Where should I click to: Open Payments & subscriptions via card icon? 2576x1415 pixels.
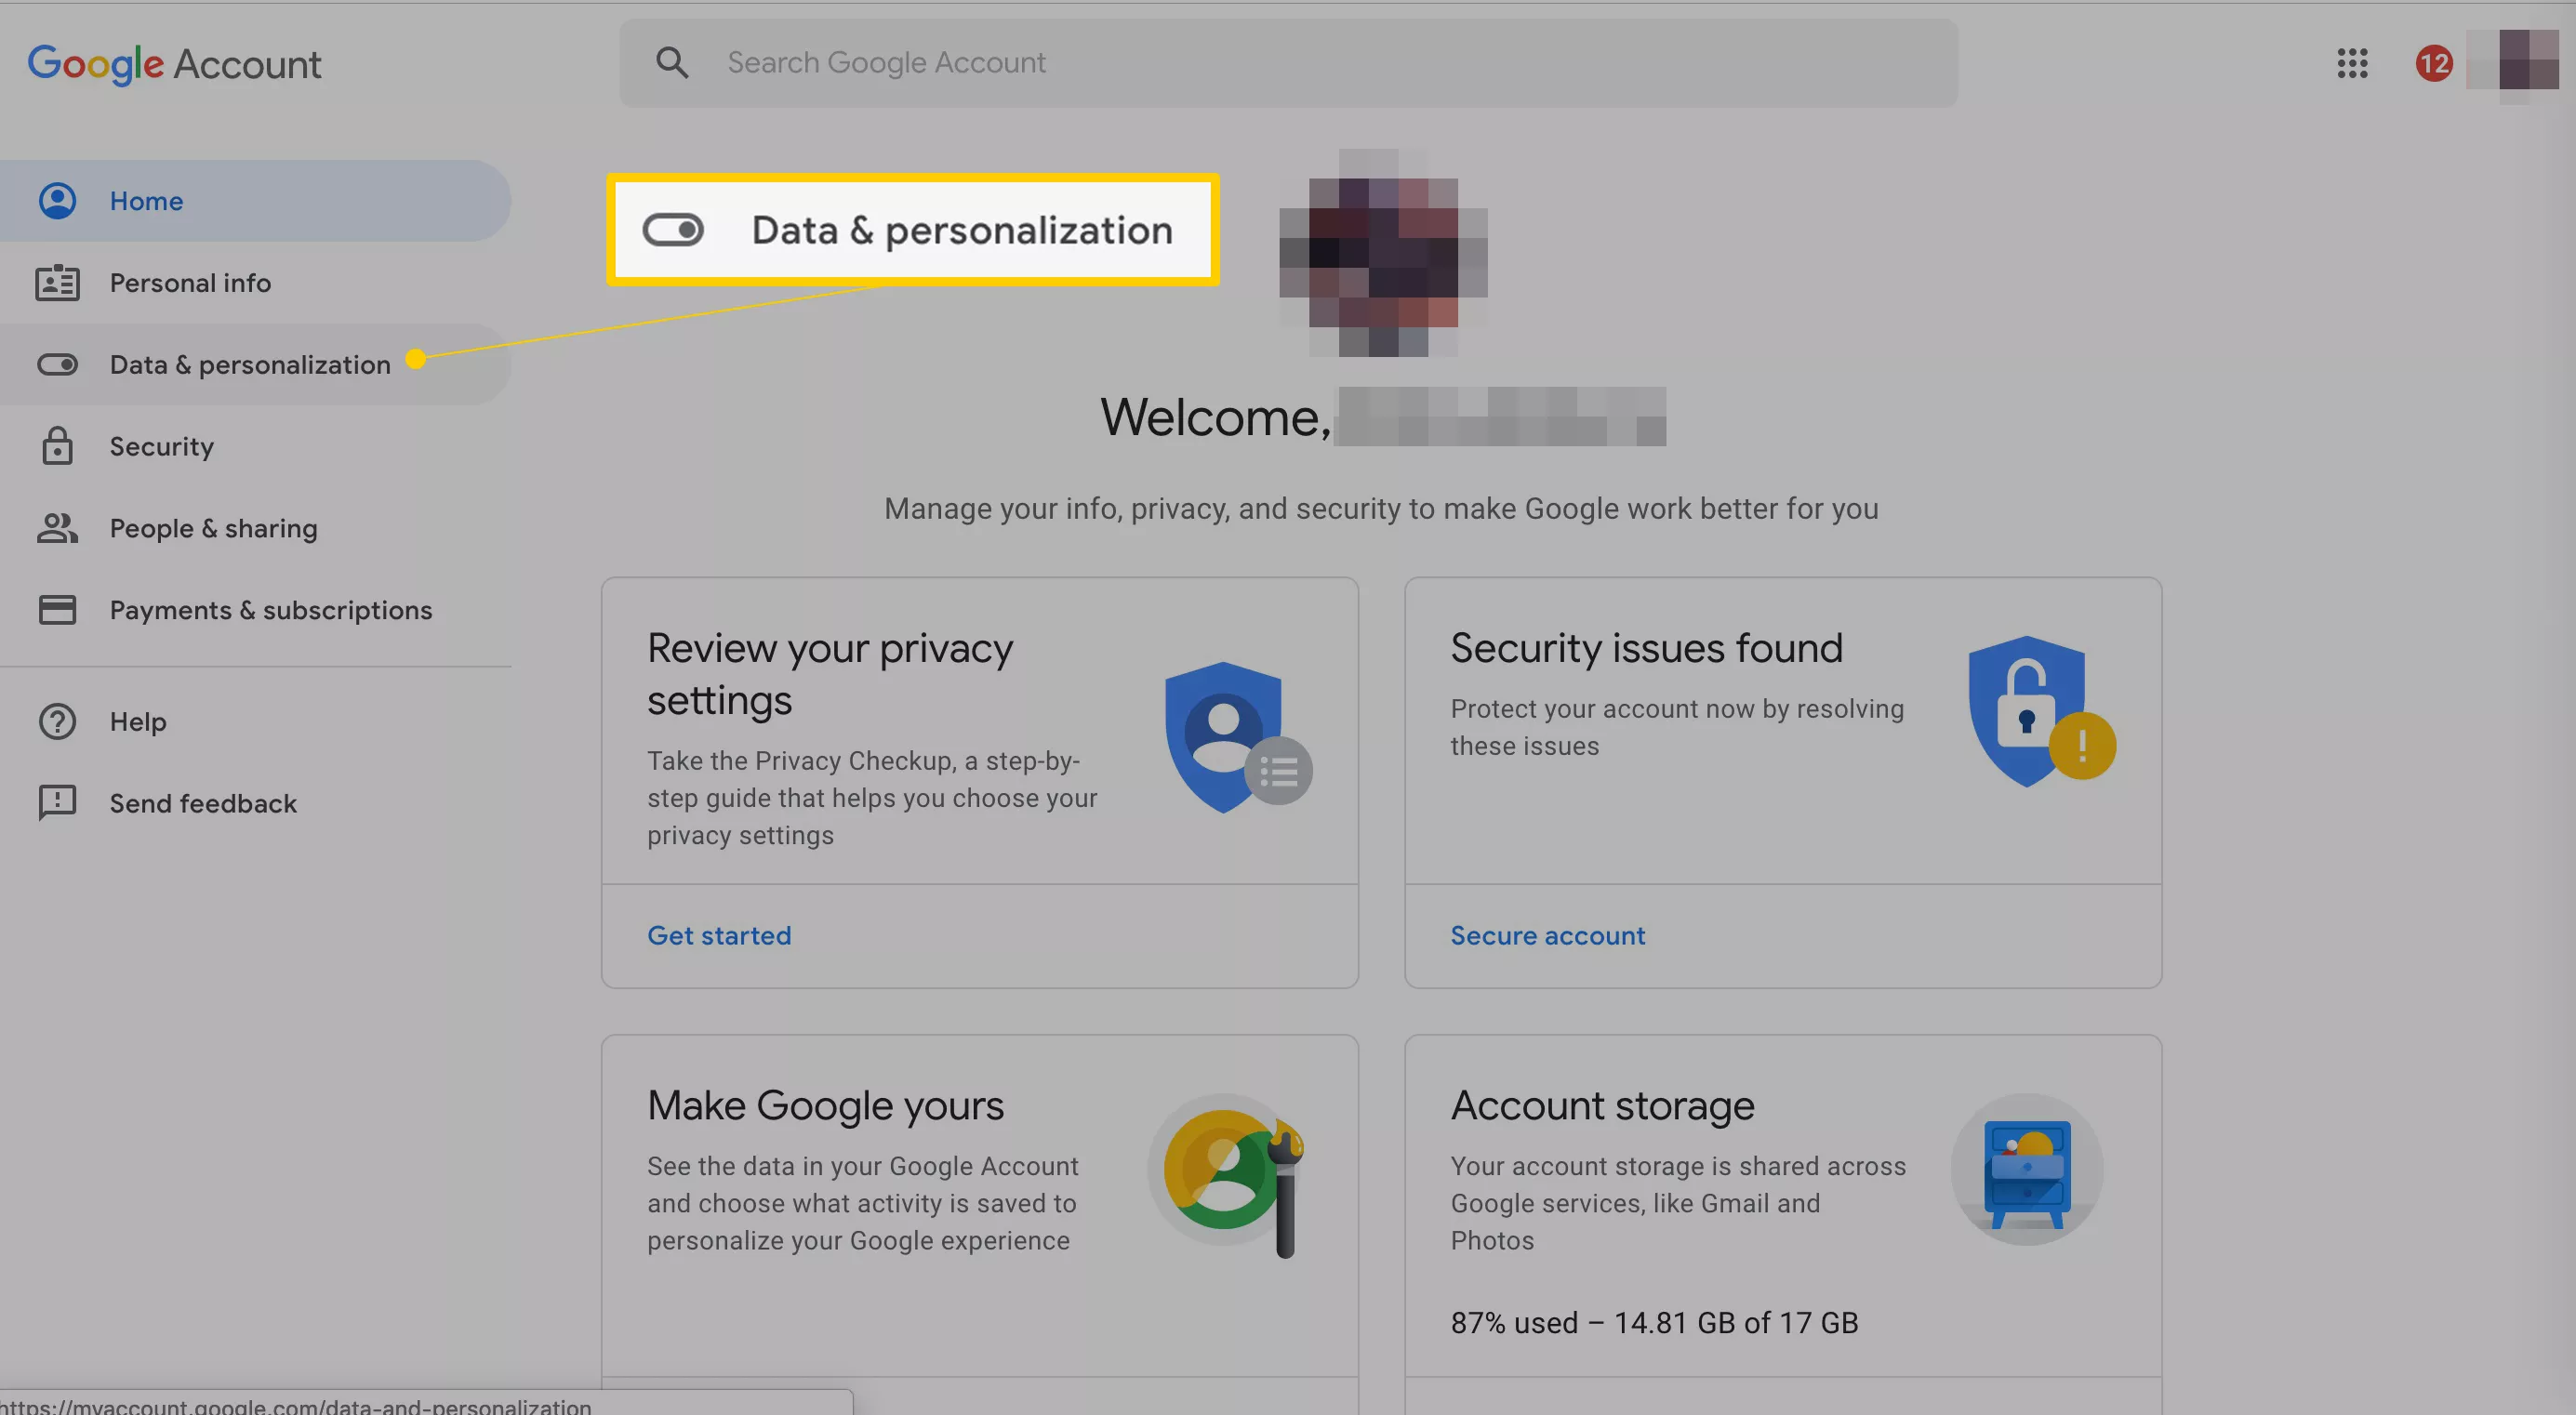(57, 609)
